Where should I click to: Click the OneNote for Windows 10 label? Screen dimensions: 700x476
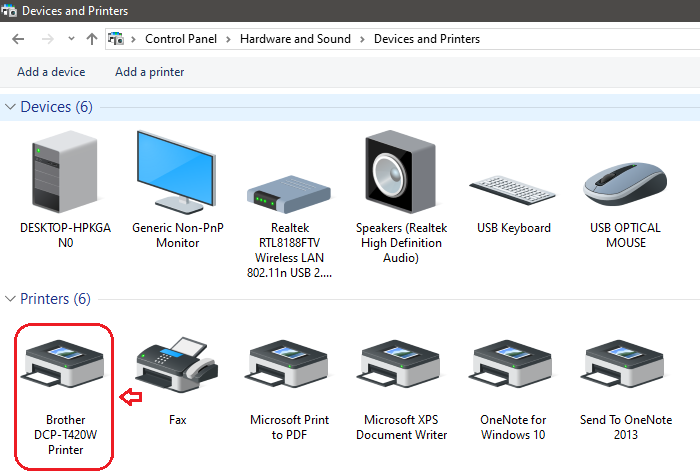(x=513, y=427)
